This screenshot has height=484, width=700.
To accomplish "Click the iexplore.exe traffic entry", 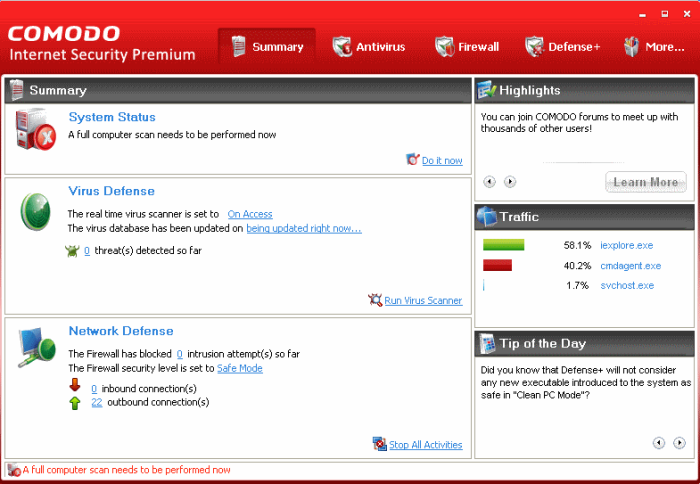I will (626, 245).
